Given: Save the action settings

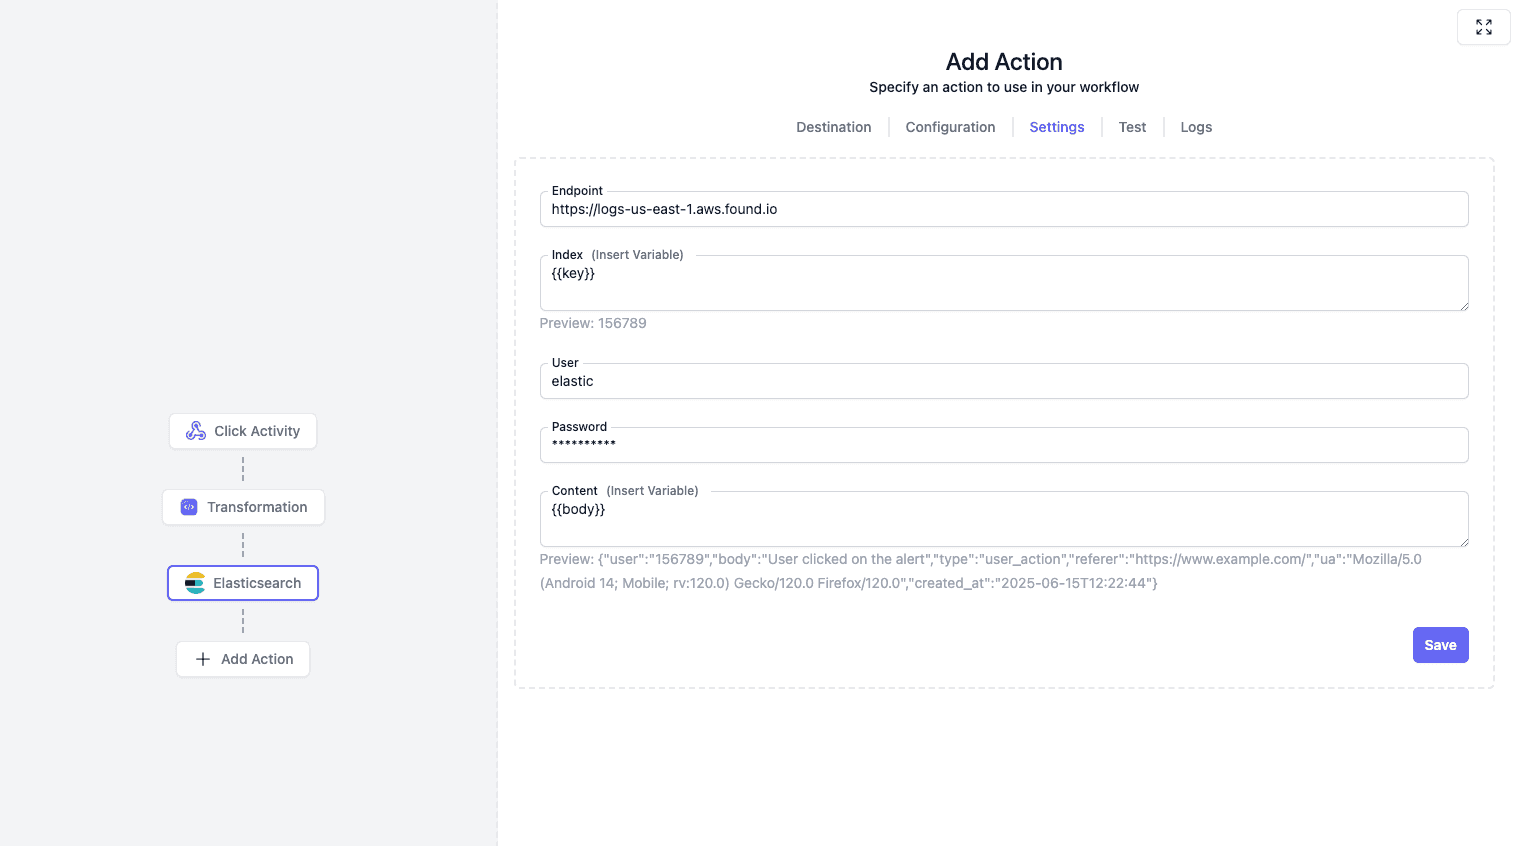Looking at the screenshot, I should [x=1440, y=645].
